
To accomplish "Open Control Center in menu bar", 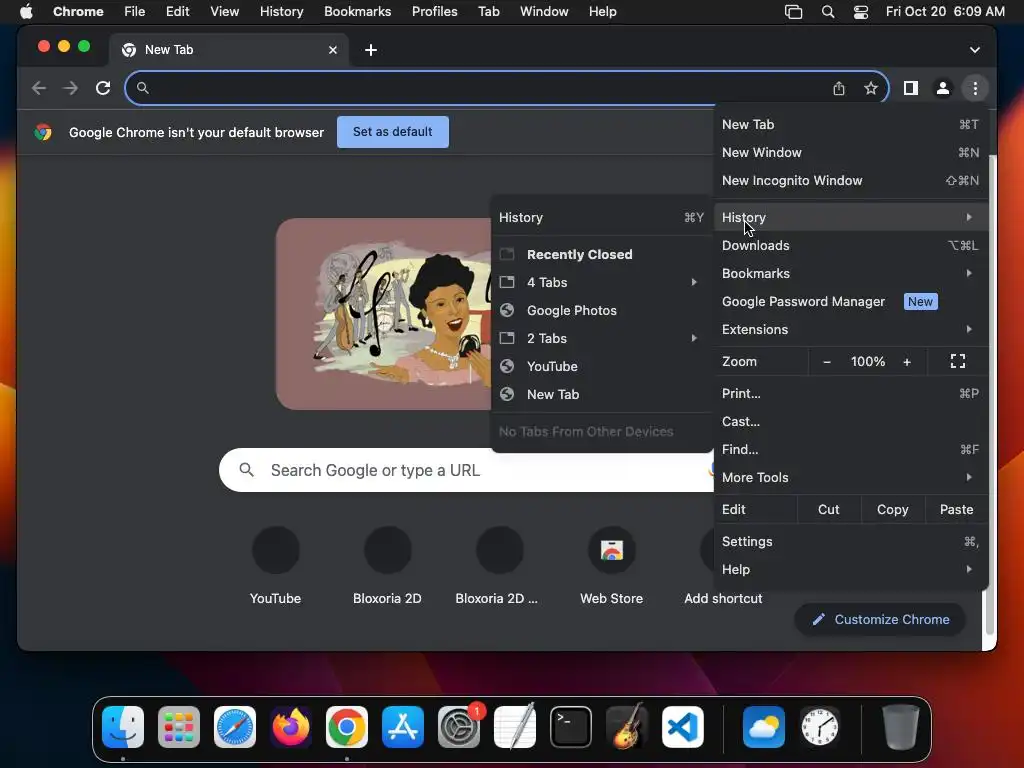I will (861, 12).
